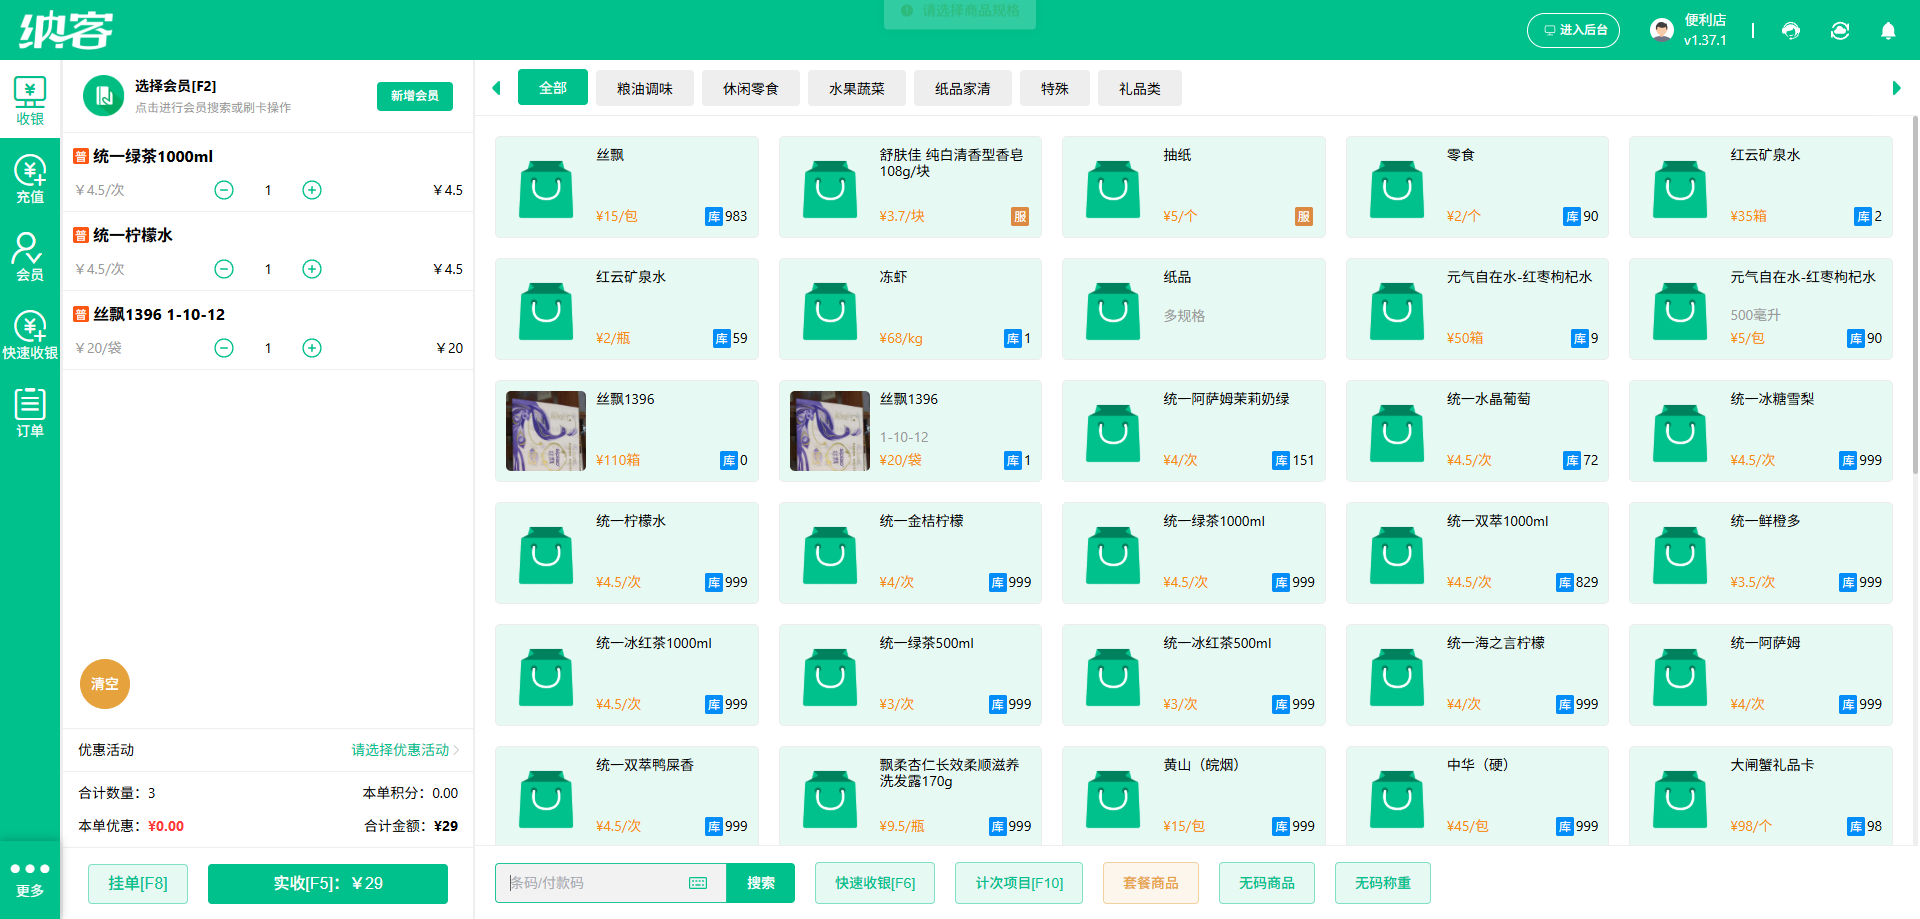Image resolution: width=1920 pixels, height=919 pixels.
Task: Click 实收[F5] payment button
Action: (328, 883)
